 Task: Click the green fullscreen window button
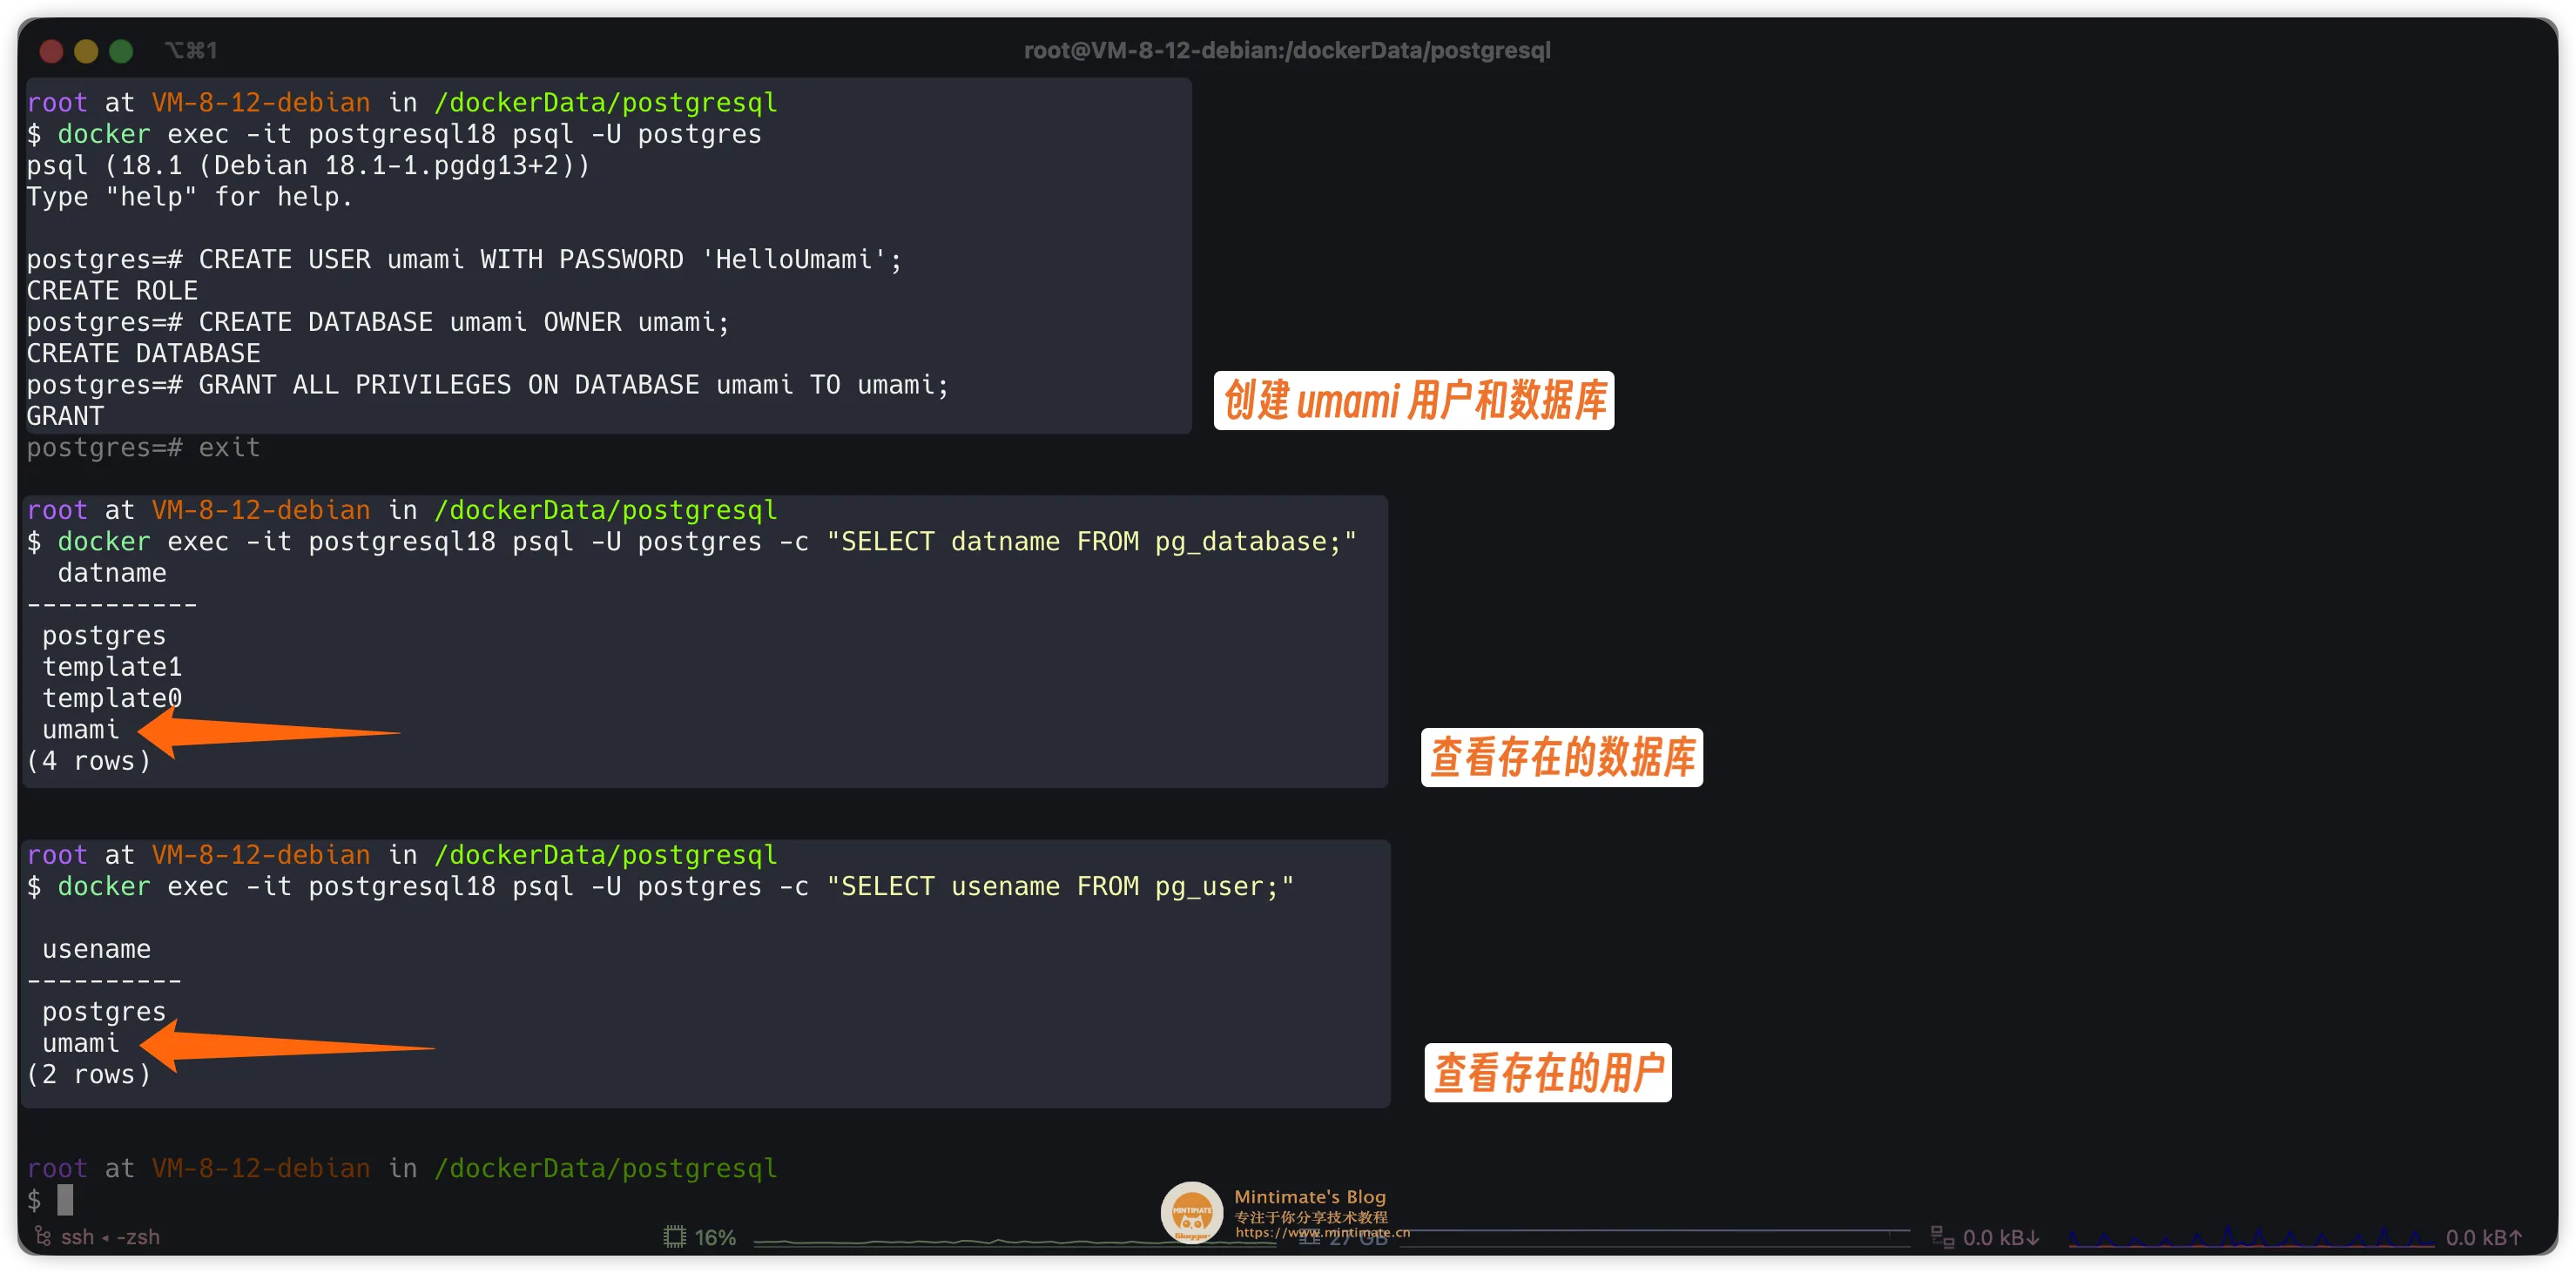point(121,51)
